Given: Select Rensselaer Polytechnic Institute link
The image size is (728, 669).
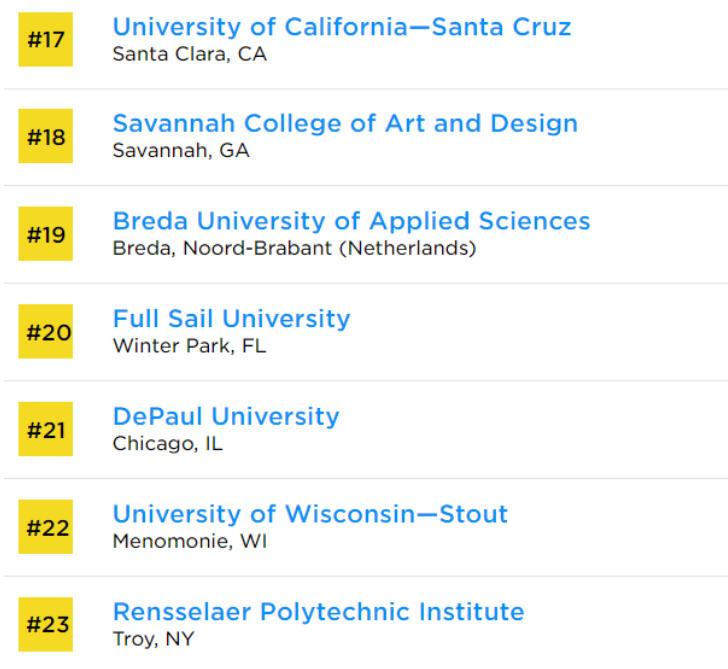Looking at the screenshot, I should click(318, 612).
